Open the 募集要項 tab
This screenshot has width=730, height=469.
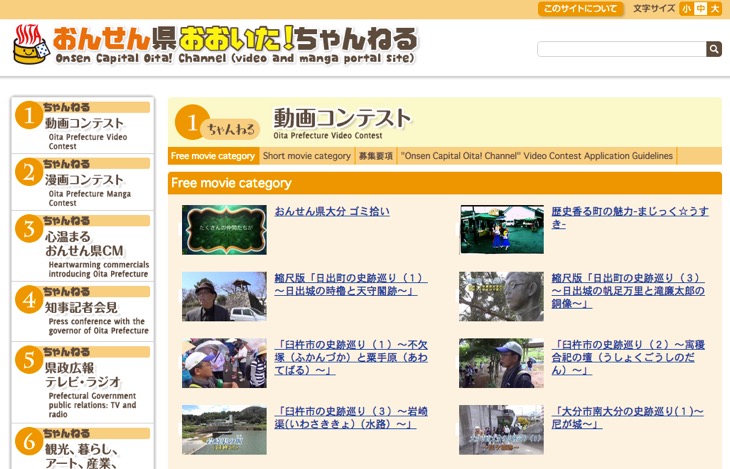point(375,156)
